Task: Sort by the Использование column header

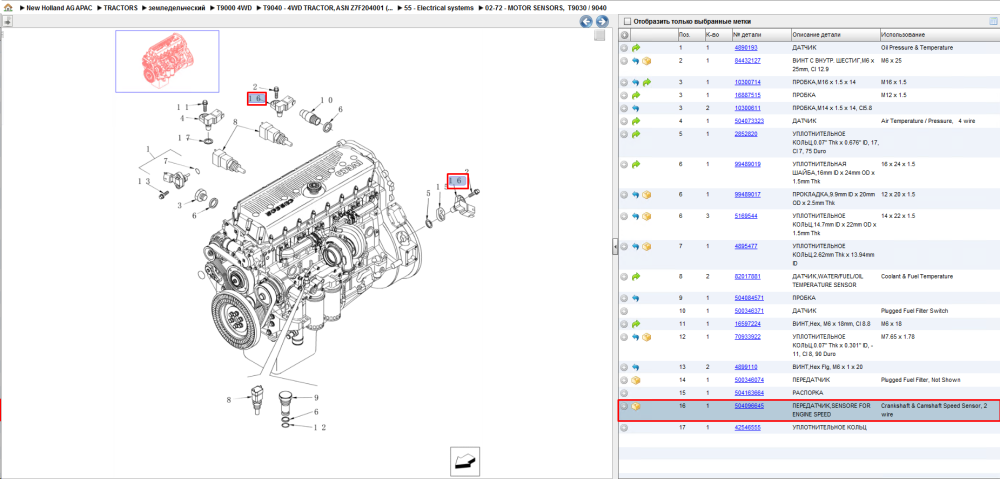Action: click(x=938, y=34)
